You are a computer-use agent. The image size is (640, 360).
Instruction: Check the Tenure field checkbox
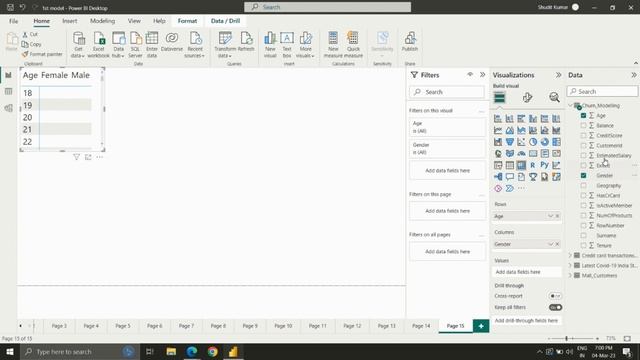583,246
